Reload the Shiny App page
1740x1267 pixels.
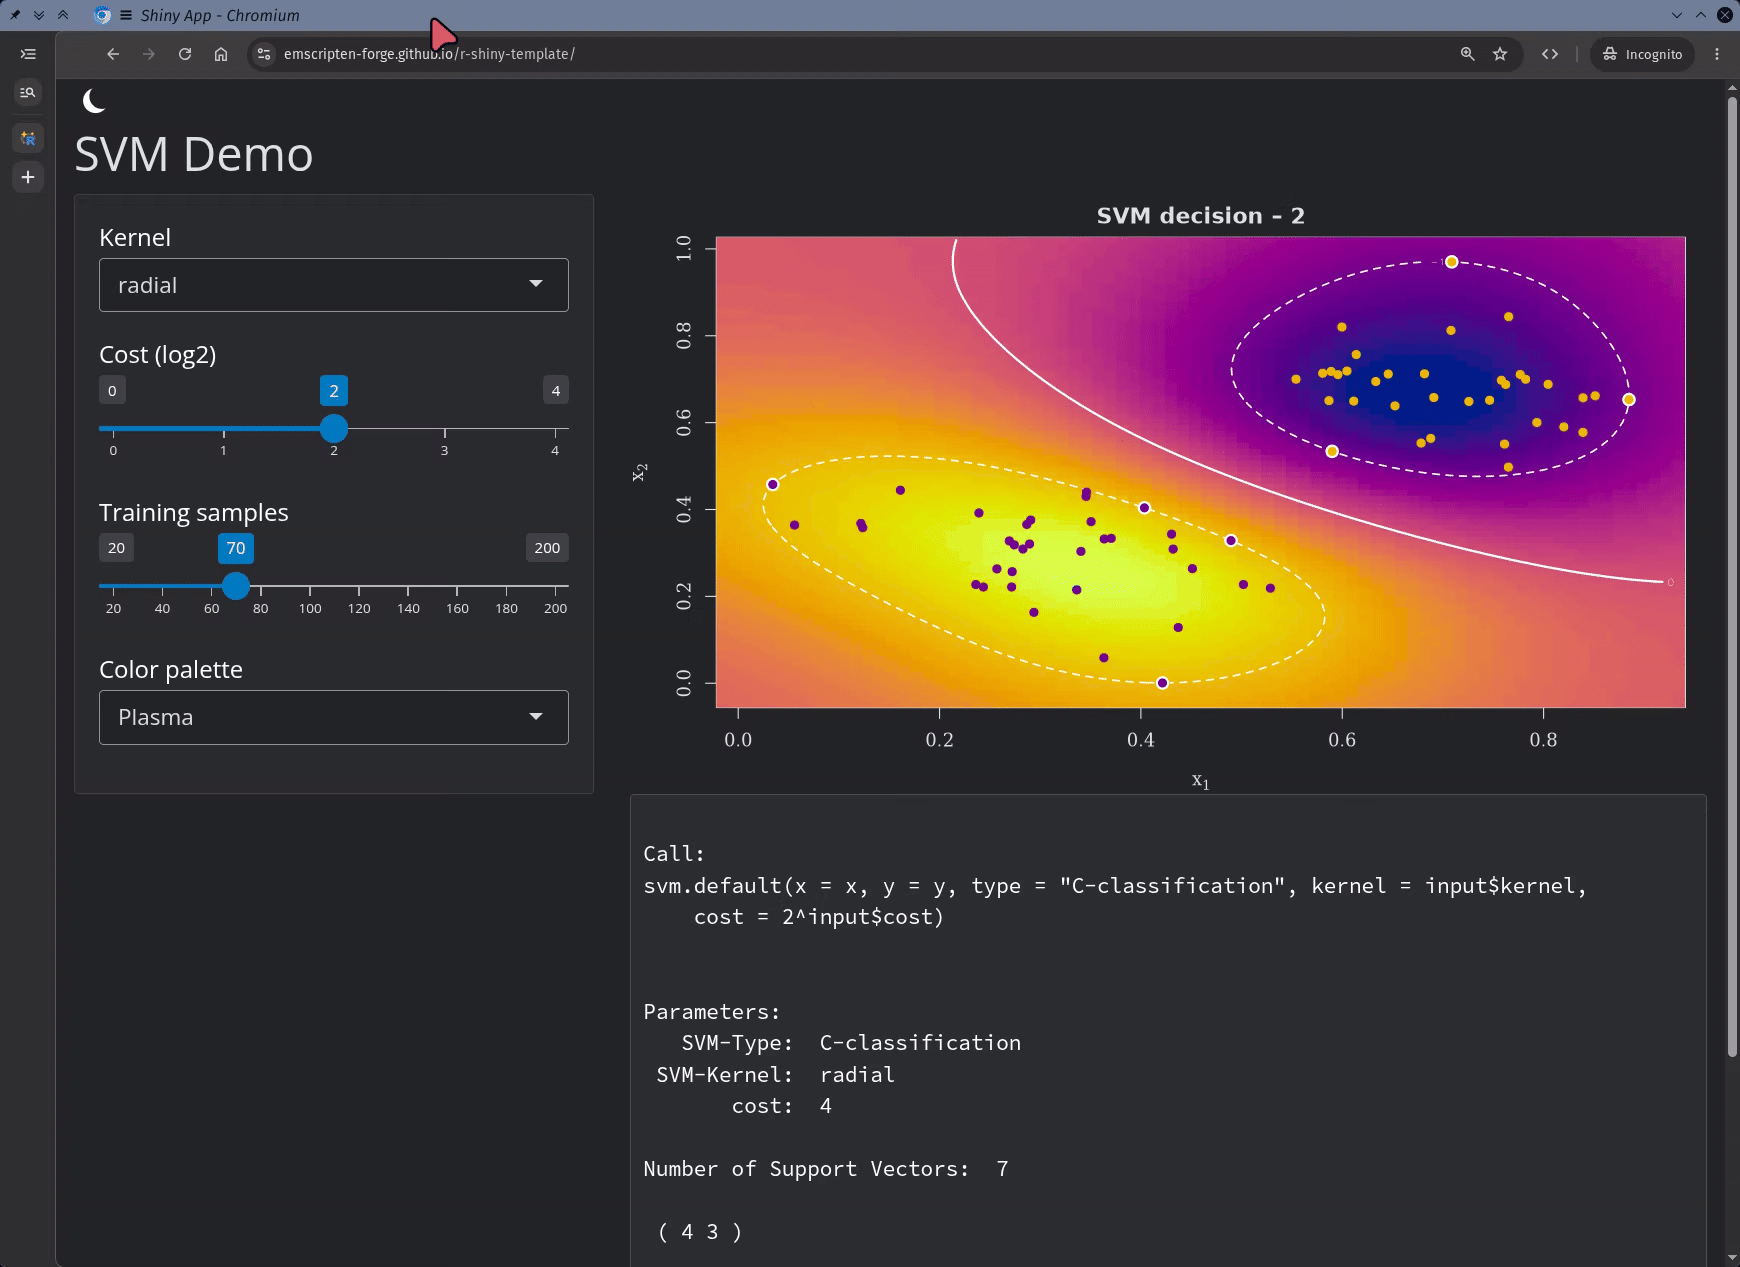[x=185, y=54]
